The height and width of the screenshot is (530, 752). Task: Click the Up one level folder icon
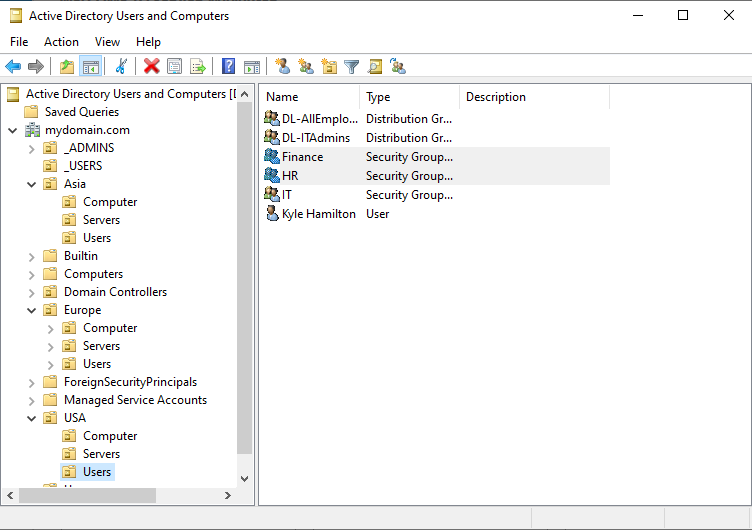click(x=67, y=67)
